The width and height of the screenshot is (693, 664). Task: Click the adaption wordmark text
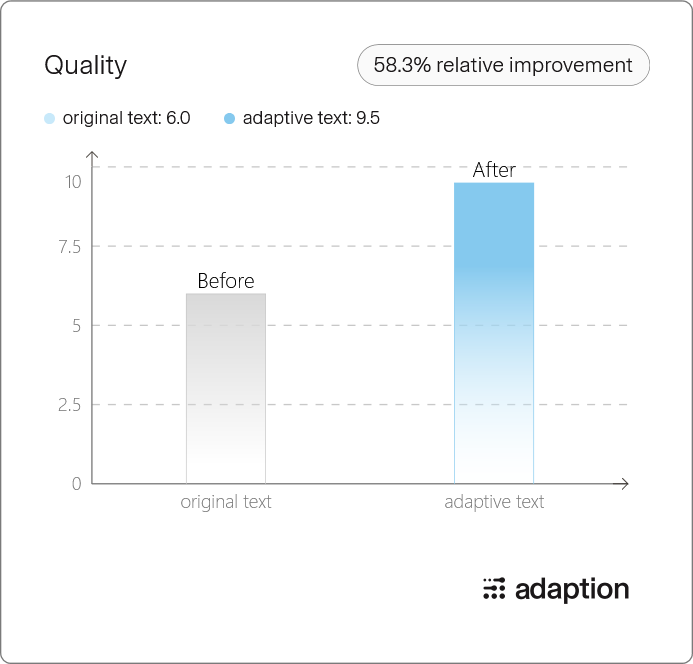click(572, 590)
